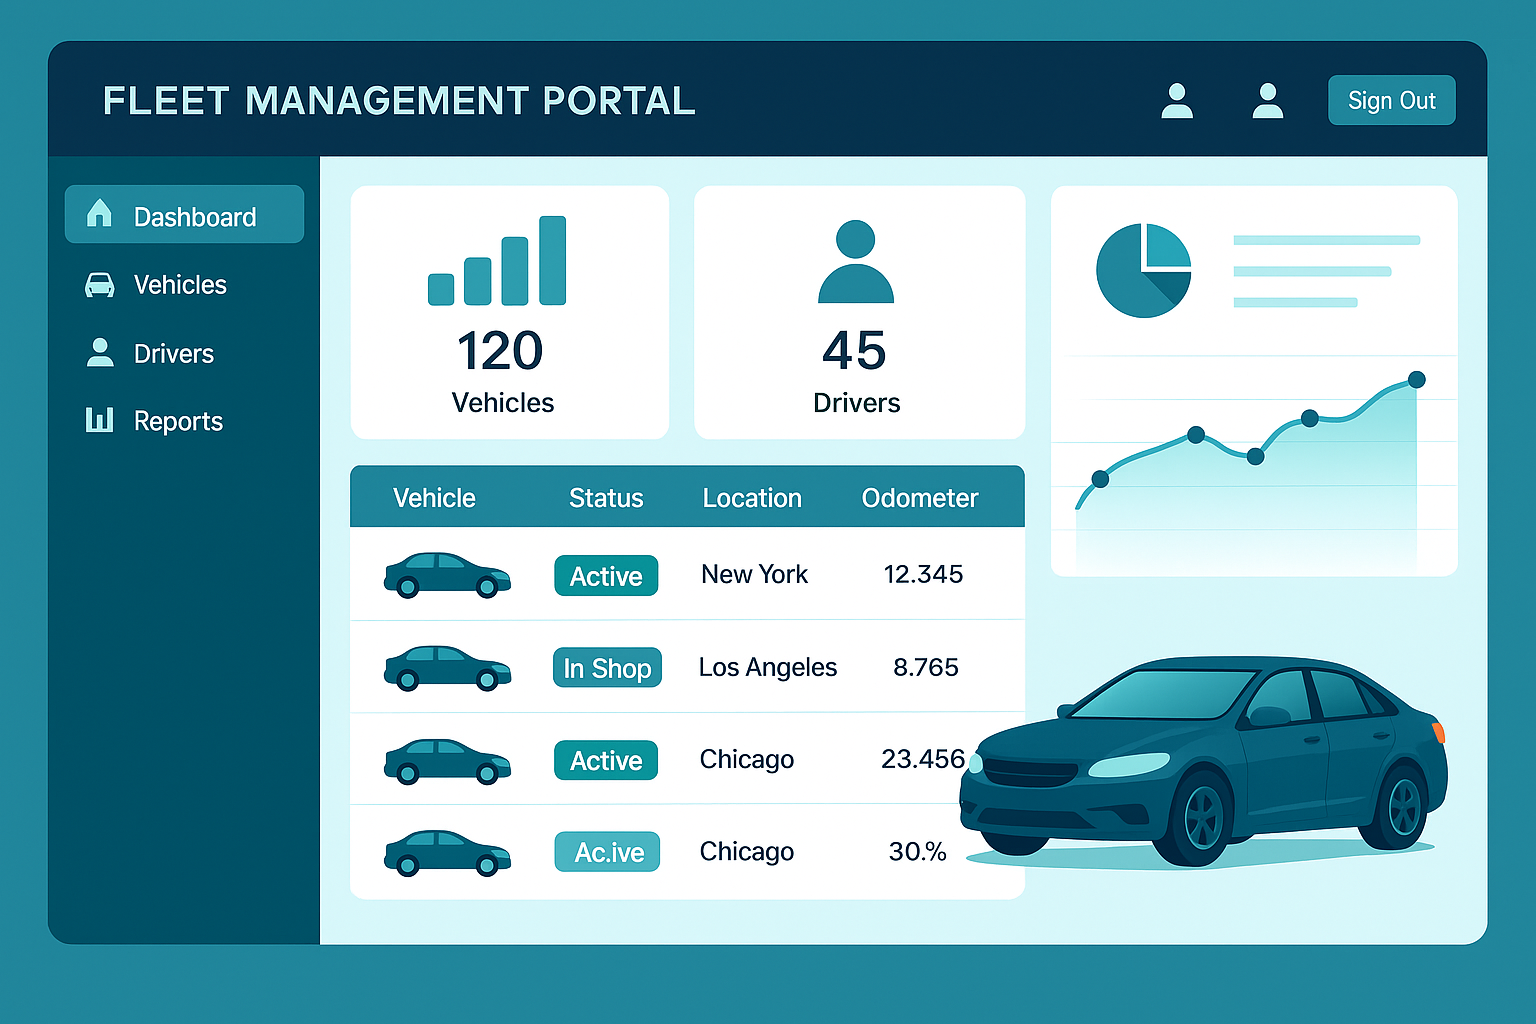Click the second user icon in the header
This screenshot has height=1024, width=1536.
1267,100
